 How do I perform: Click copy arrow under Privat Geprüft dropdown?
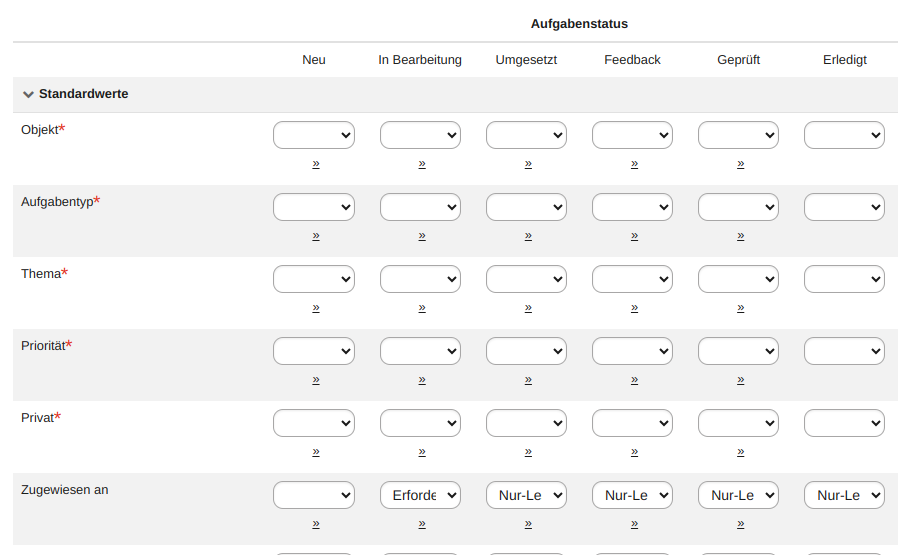[x=740, y=451]
